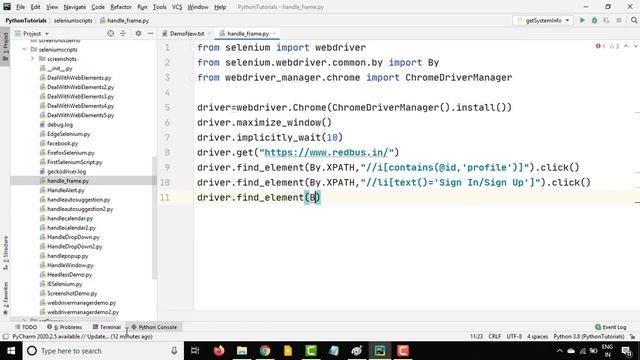This screenshot has height=360, width=640.
Task: Collapse the seleniumscripts folder
Action: pyautogui.click(x=24, y=49)
